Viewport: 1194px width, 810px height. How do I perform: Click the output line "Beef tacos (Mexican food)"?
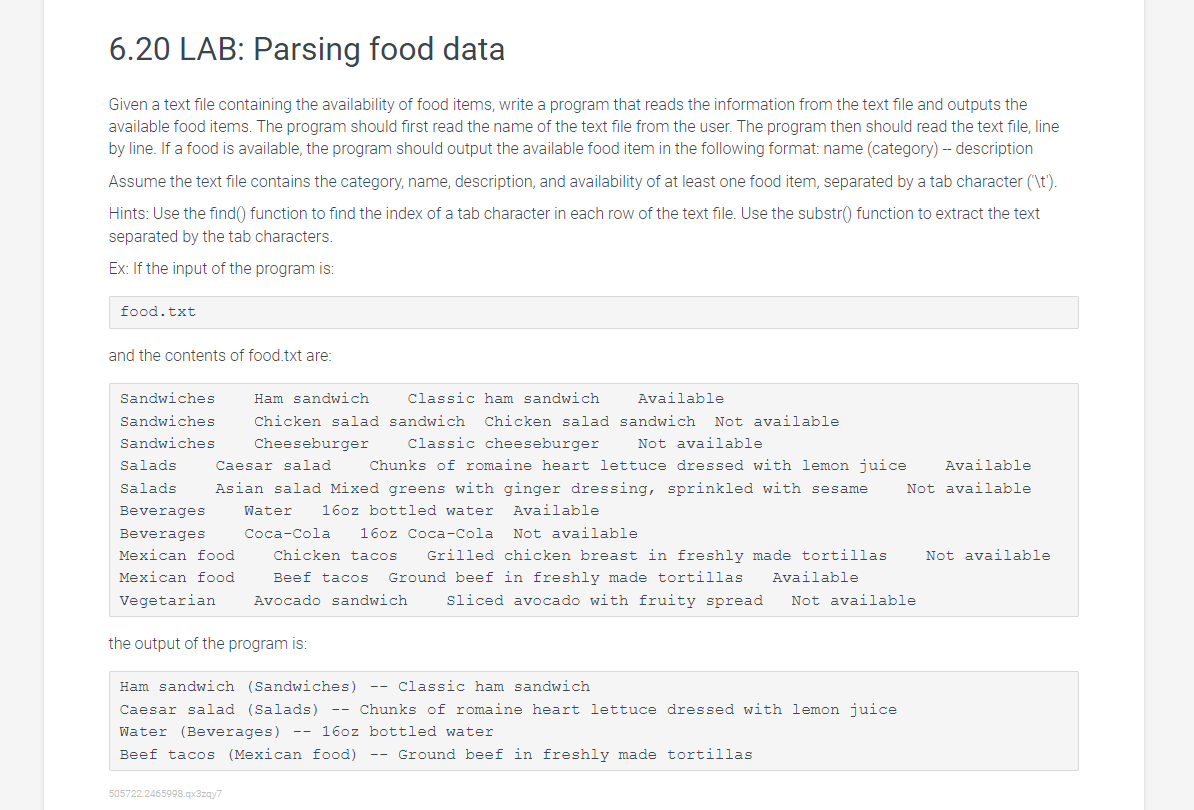pyautogui.click(x=436, y=755)
